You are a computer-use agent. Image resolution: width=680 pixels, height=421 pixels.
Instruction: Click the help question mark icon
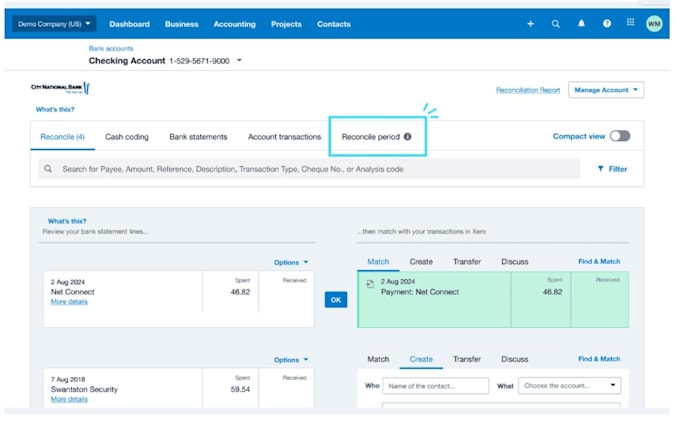607,23
